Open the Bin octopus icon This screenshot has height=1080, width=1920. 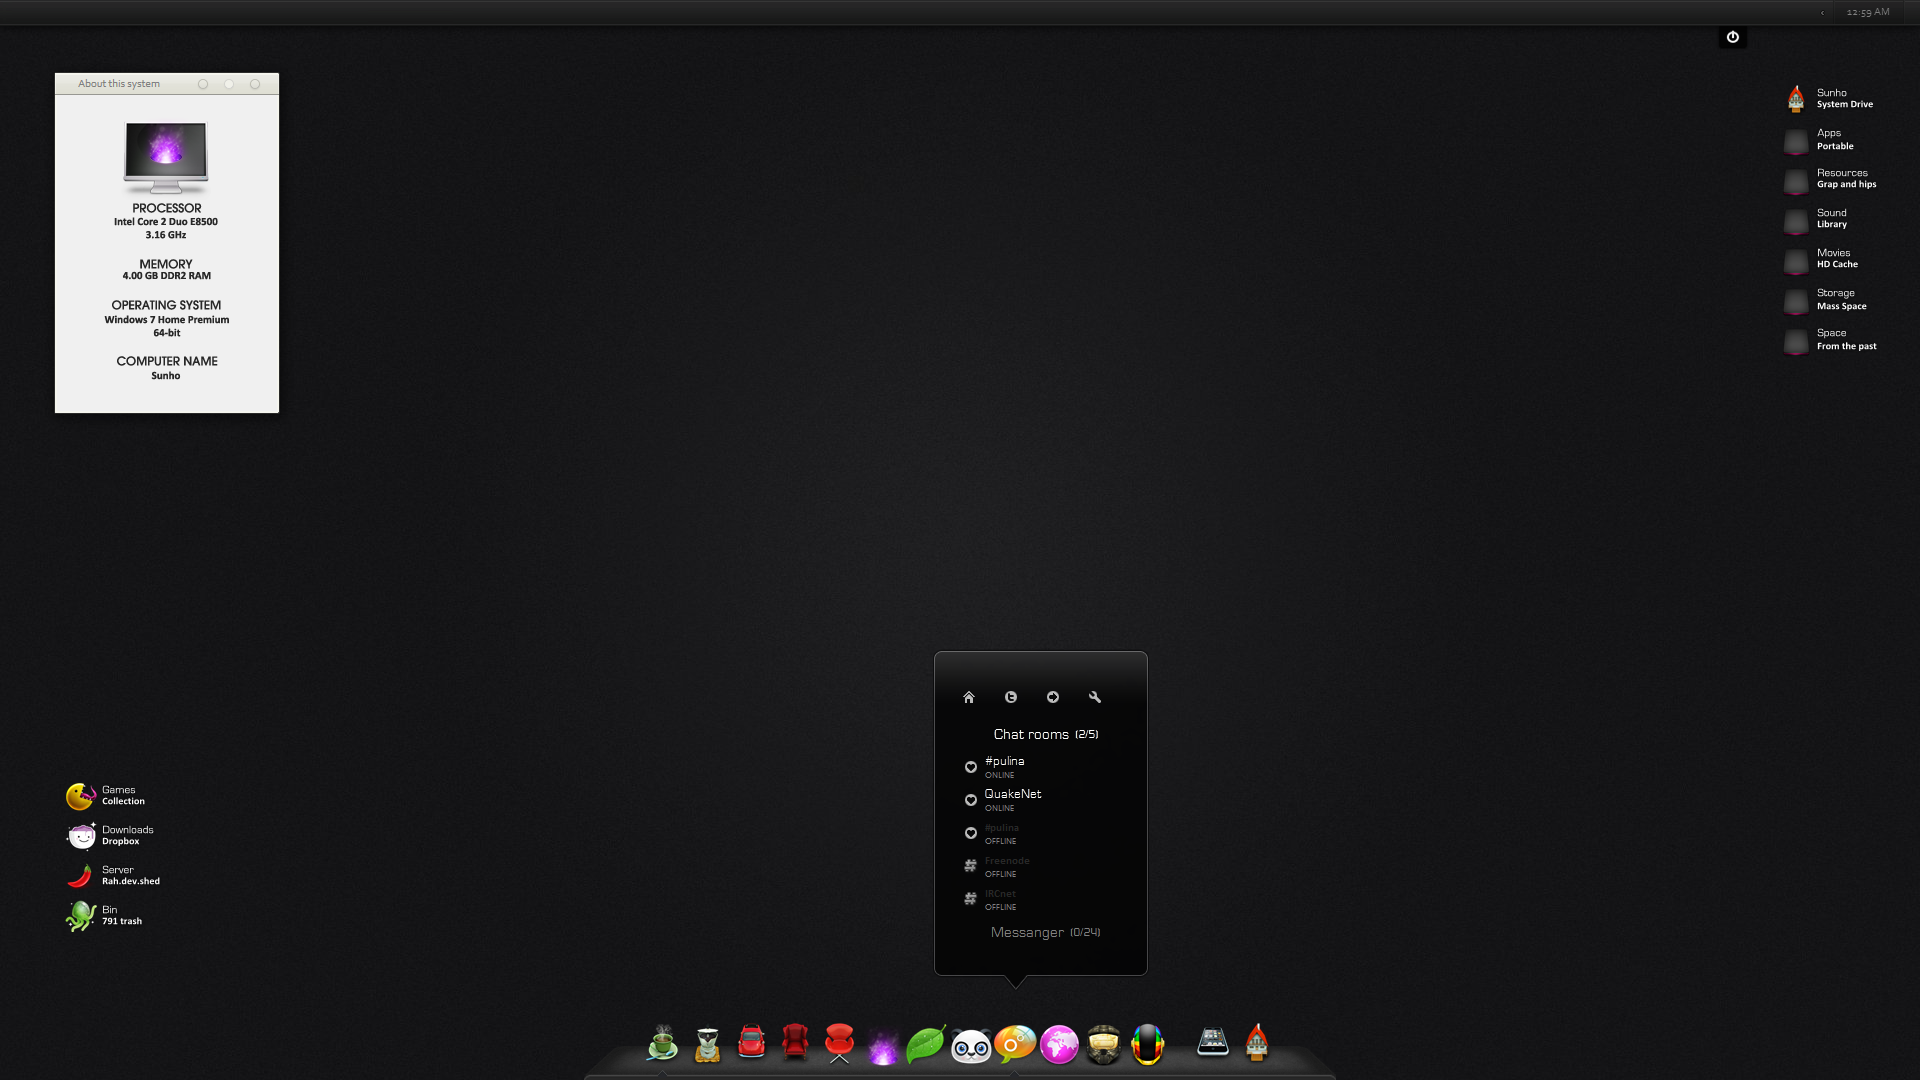pos(81,916)
